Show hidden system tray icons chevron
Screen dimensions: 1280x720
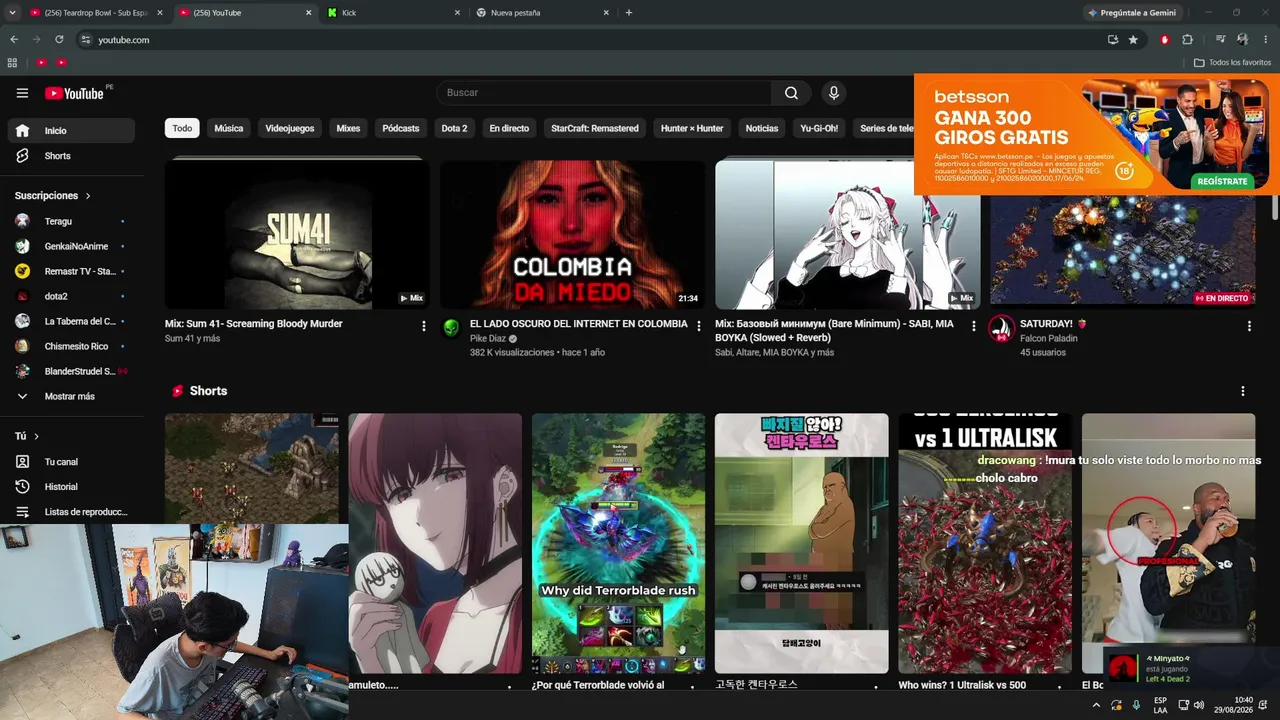point(1096,705)
